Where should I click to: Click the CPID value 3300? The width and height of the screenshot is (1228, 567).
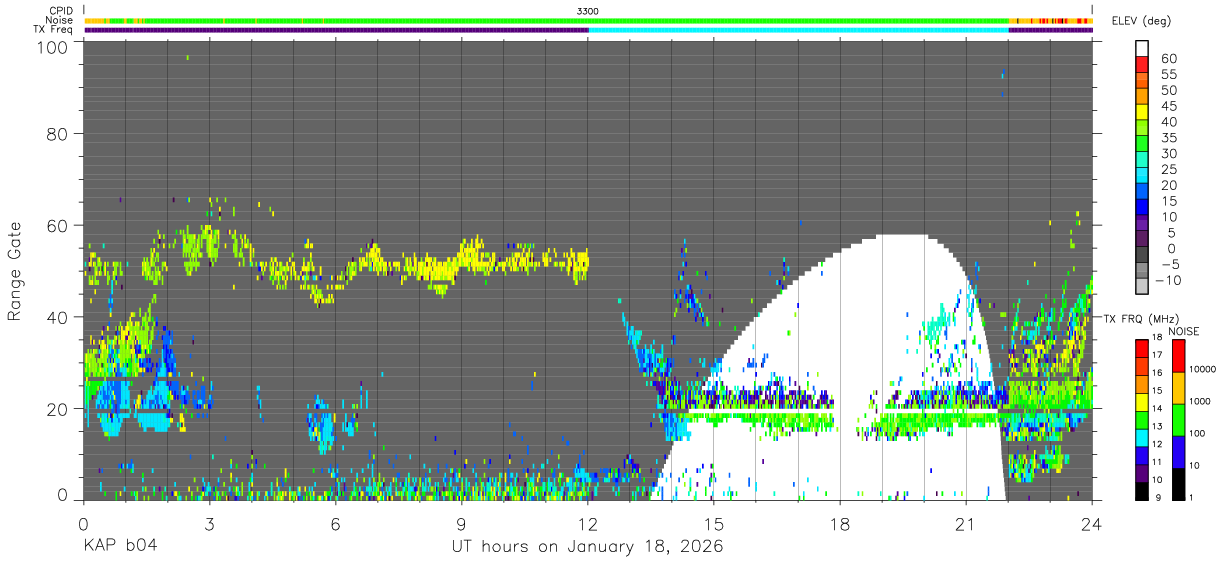tap(588, 11)
